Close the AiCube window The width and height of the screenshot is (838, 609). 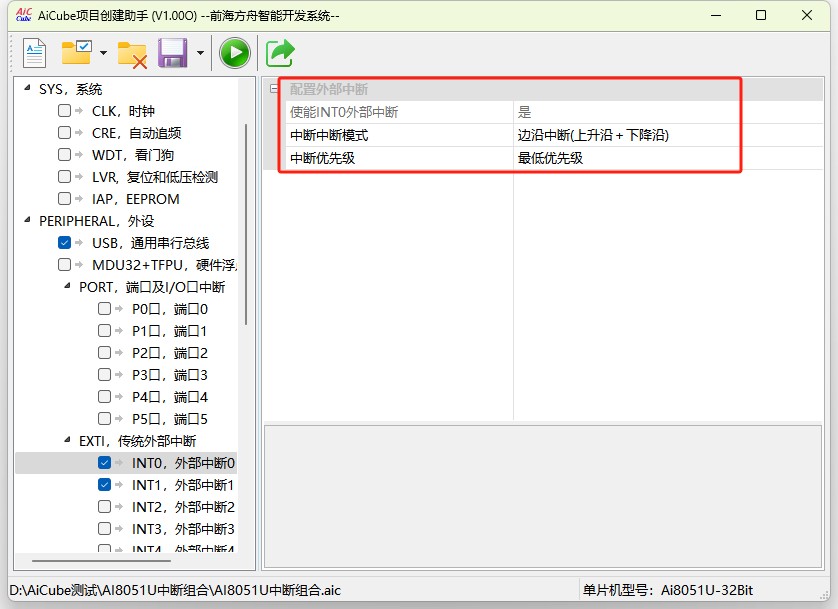[807, 15]
